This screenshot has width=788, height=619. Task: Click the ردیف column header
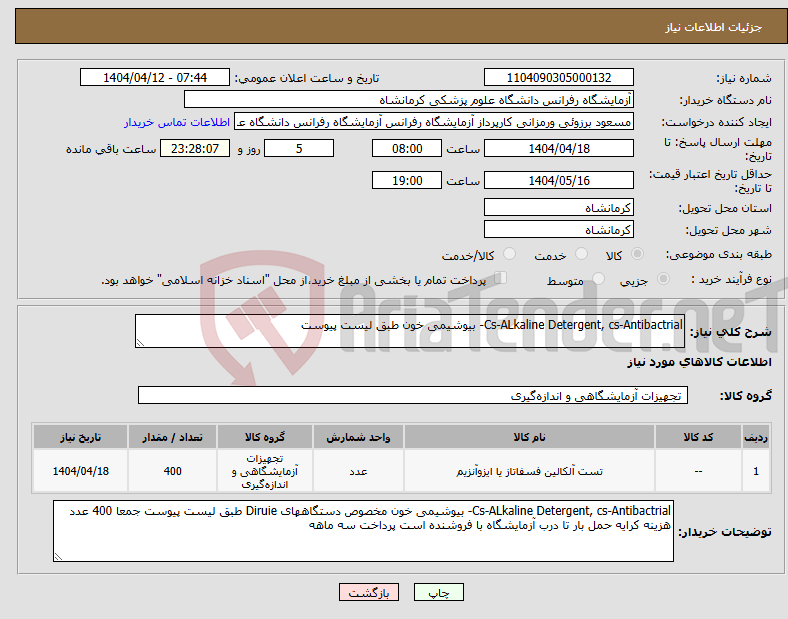pos(756,437)
